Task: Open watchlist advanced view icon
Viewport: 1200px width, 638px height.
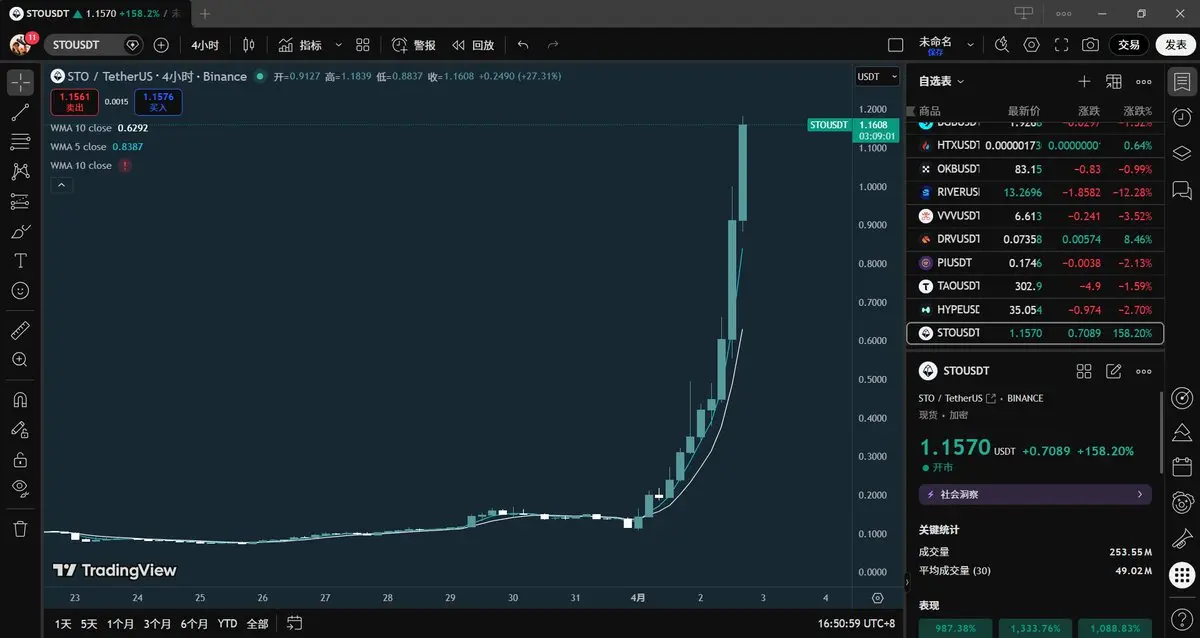Action: coord(1114,81)
